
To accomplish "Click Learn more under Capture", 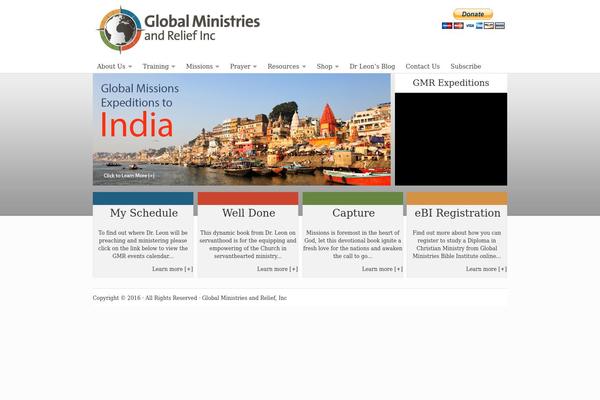I will coord(382,269).
